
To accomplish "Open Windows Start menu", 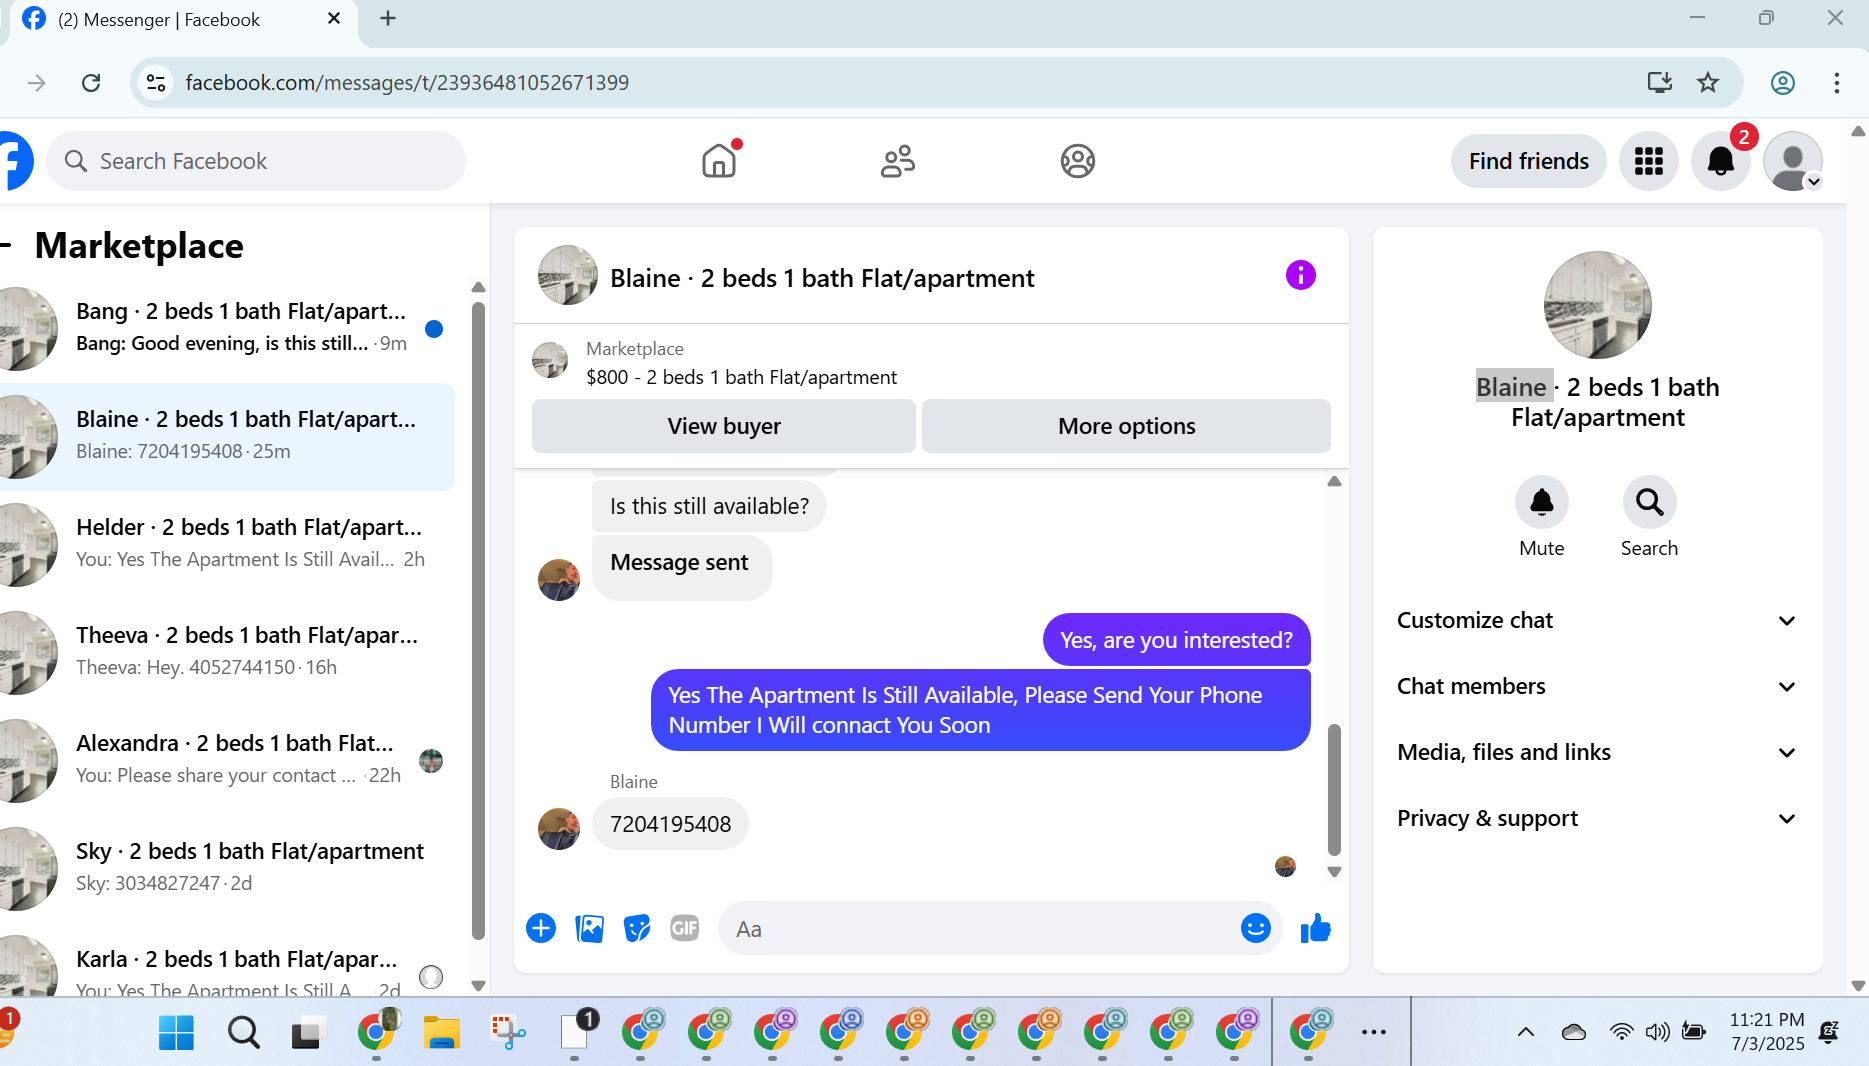I will (x=176, y=1032).
